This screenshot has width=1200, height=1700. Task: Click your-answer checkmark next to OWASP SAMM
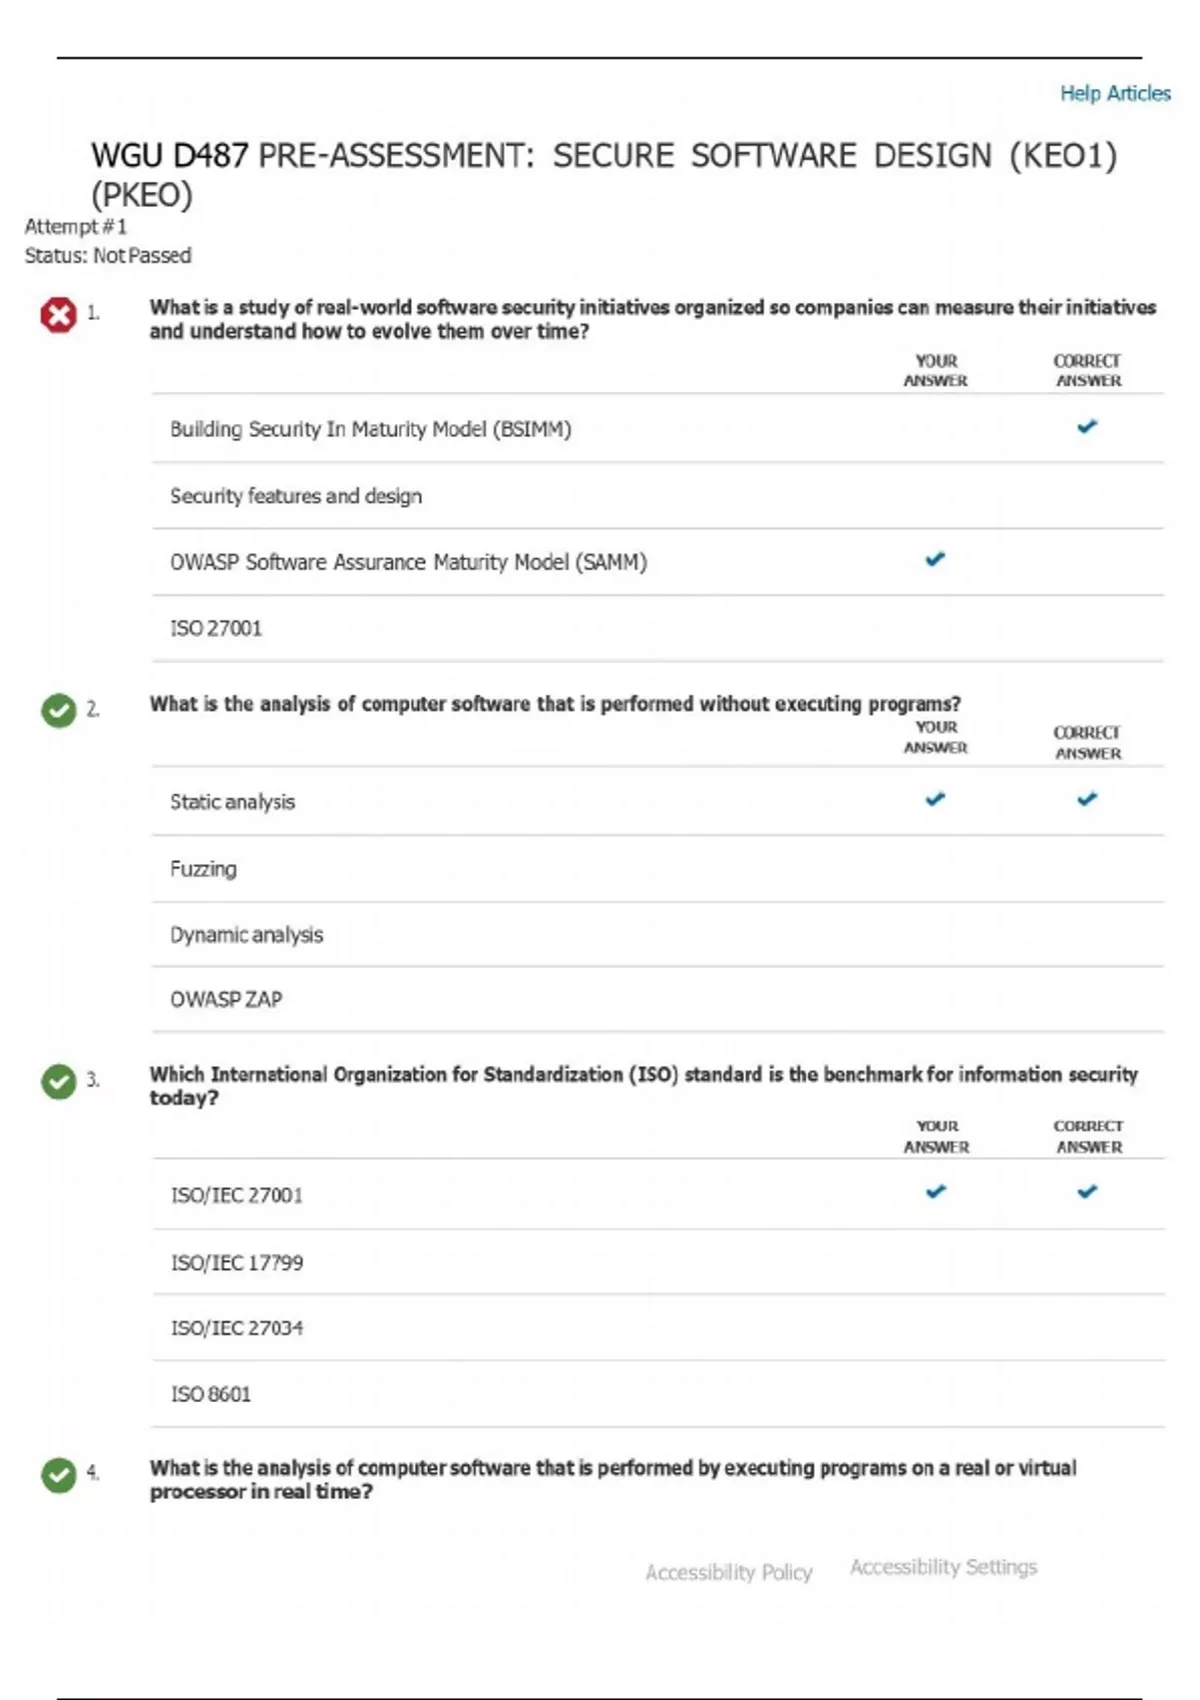coord(935,559)
